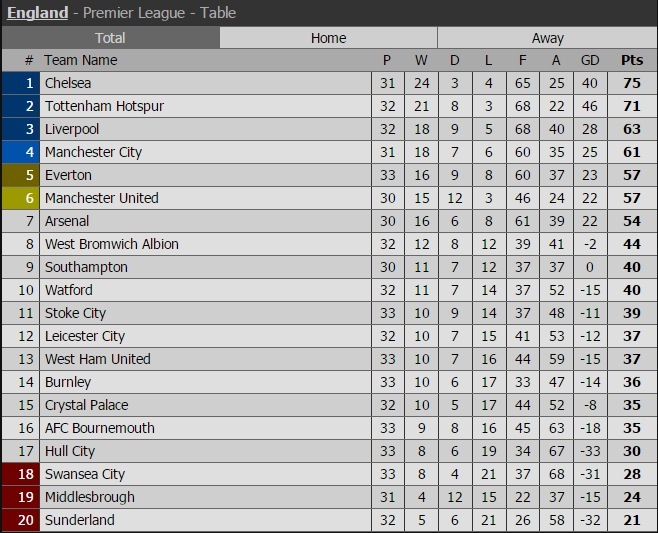Switch to the Away tab
Viewport: 658px width, 533px height.
tap(547, 38)
